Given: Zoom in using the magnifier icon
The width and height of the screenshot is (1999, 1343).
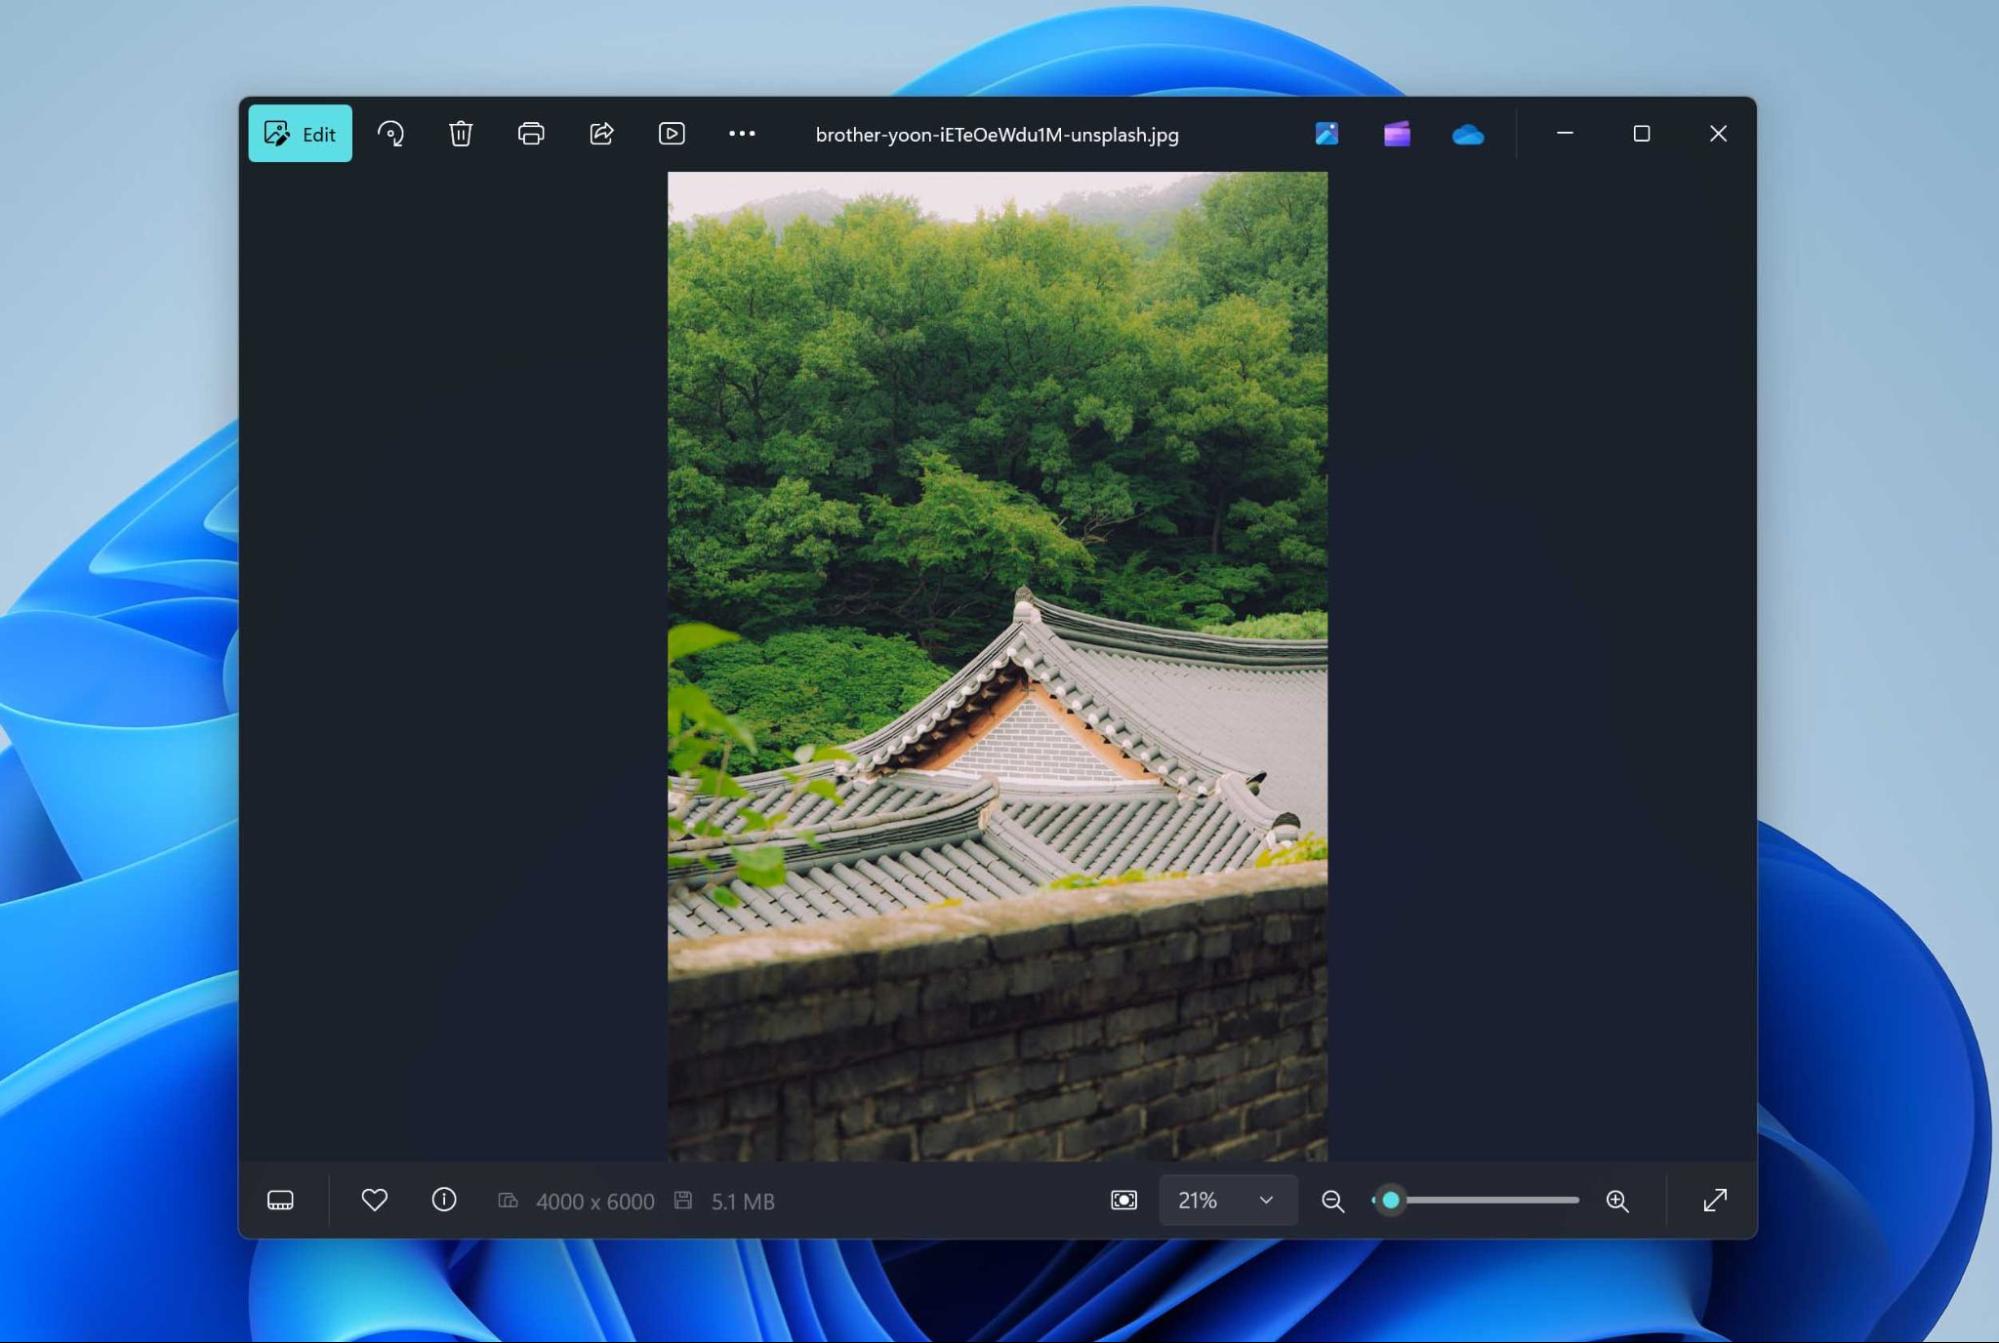Looking at the screenshot, I should click(1620, 1200).
